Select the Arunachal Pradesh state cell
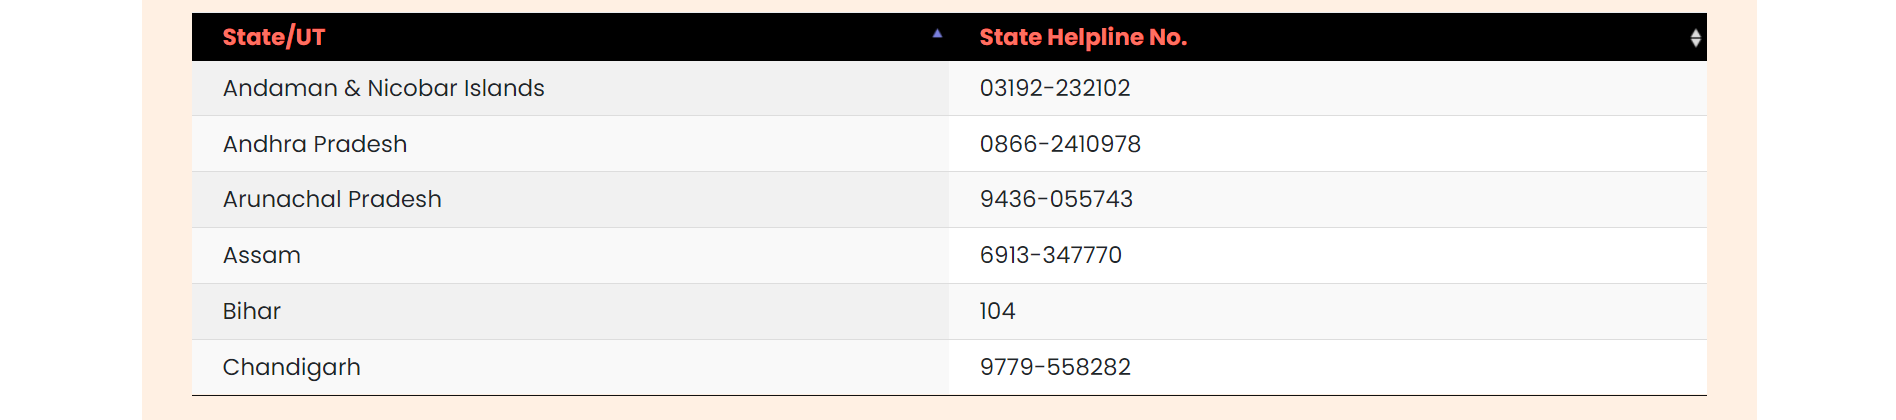Viewport: 1896px width, 420px height. click(x=570, y=199)
